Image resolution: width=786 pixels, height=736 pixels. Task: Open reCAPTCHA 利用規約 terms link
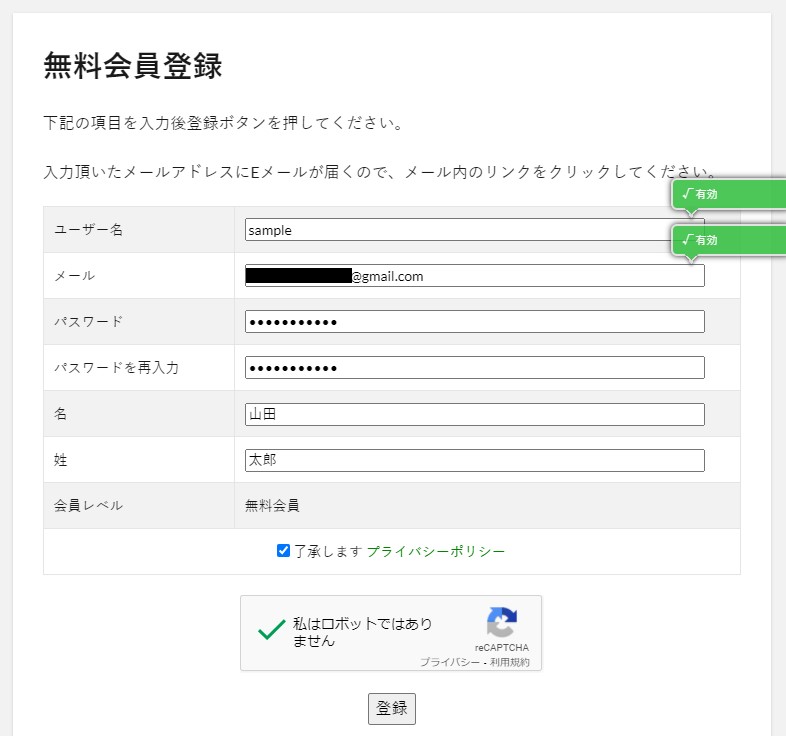coord(510,662)
